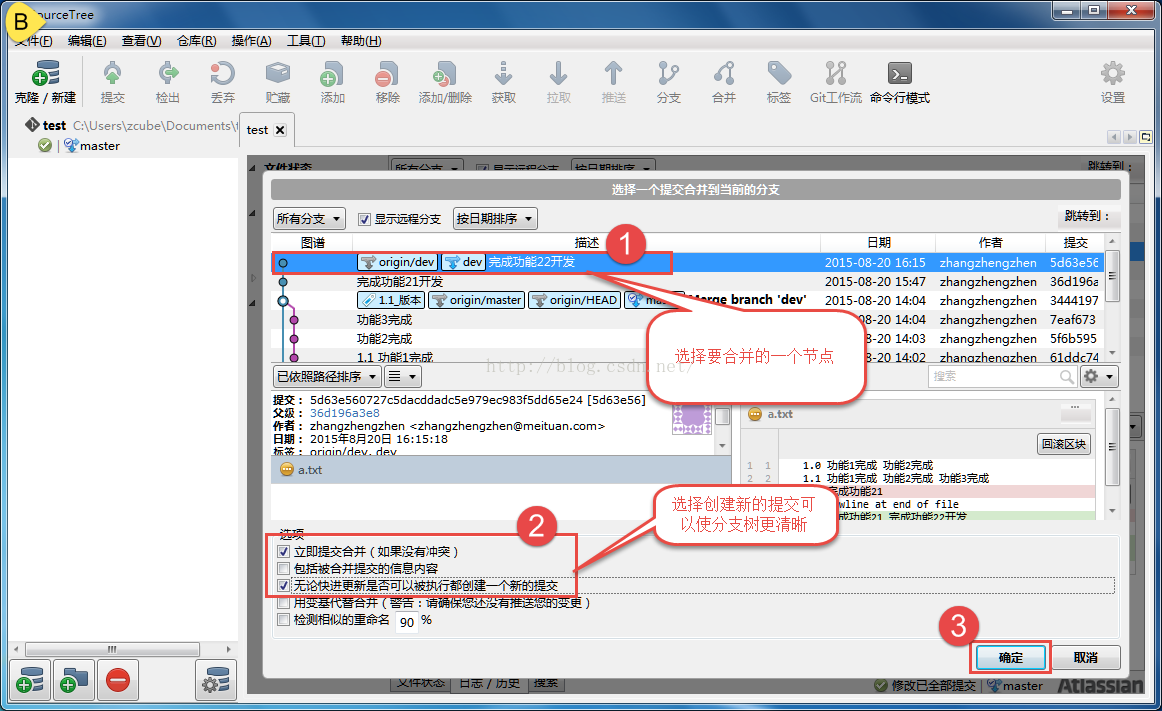
Task: Click red remove bookmark icon
Action: click(118, 679)
